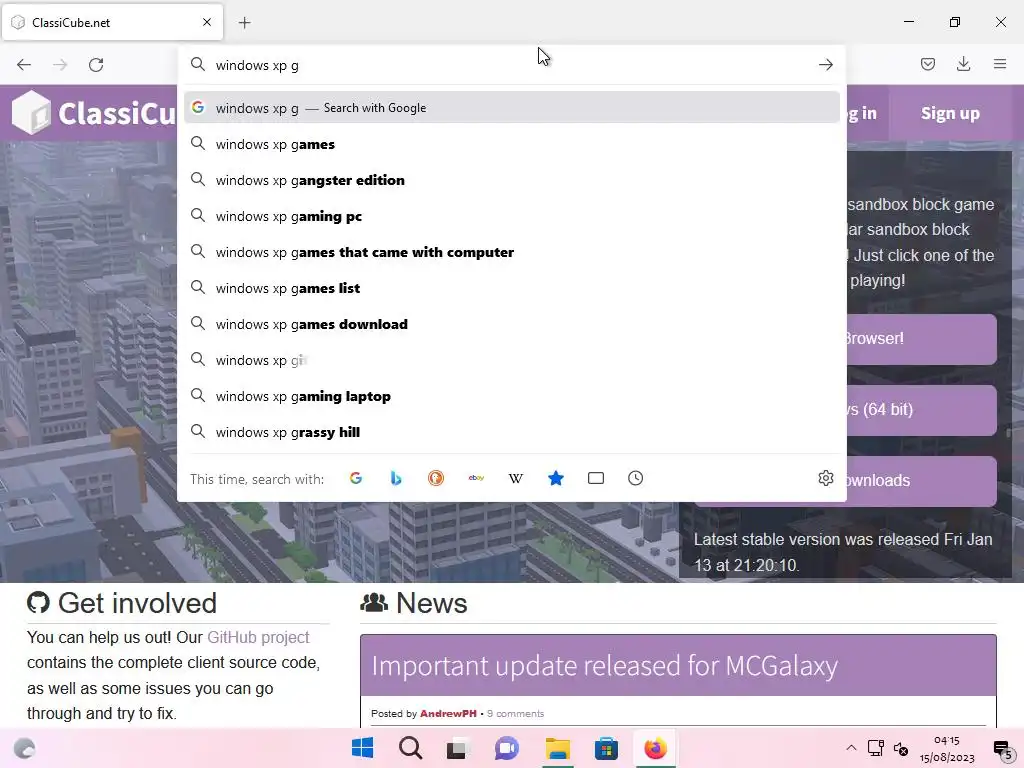Open a new tab with plus icon
This screenshot has width=1024, height=768.
(x=244, y=23)
